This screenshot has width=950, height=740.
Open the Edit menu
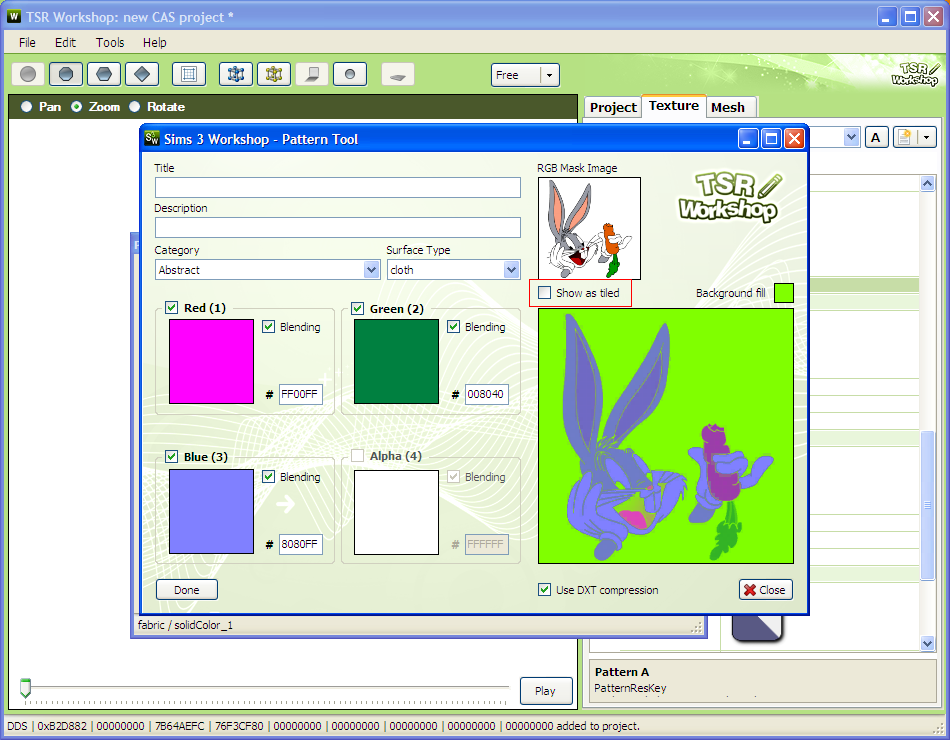point(65,42)
